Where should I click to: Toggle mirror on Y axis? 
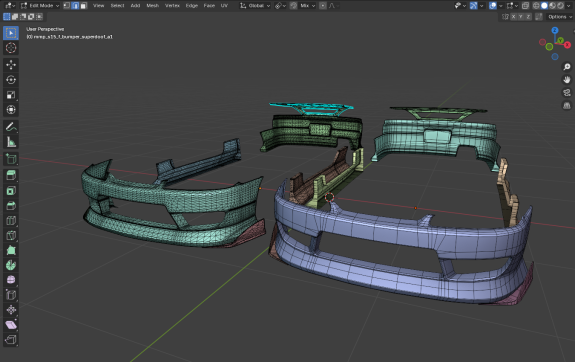(521, 17)
